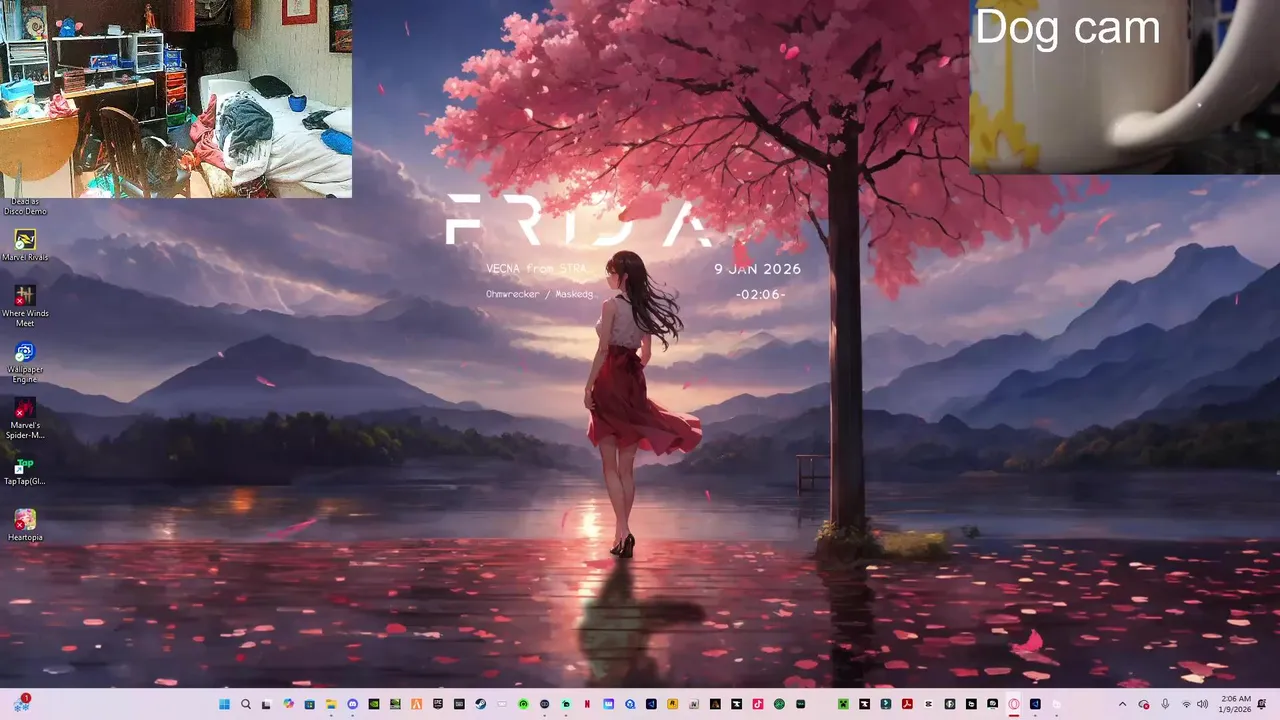Viewport: 1280px width, 720px height.
Task: Launch Minecraft from the taskbar
Action: [843, 704]
